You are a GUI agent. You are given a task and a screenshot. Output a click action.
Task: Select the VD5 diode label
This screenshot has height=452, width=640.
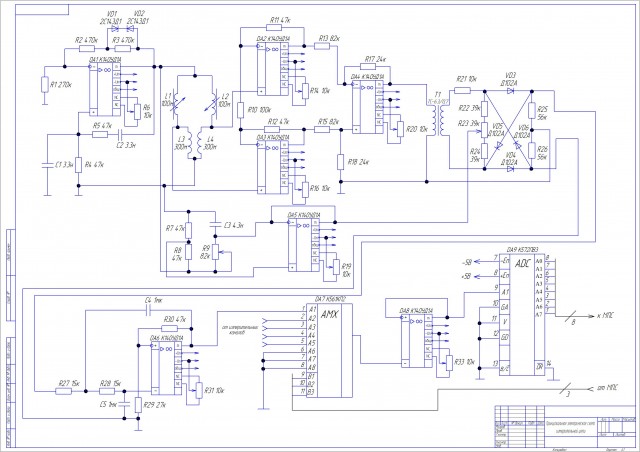tap(498, 127)
